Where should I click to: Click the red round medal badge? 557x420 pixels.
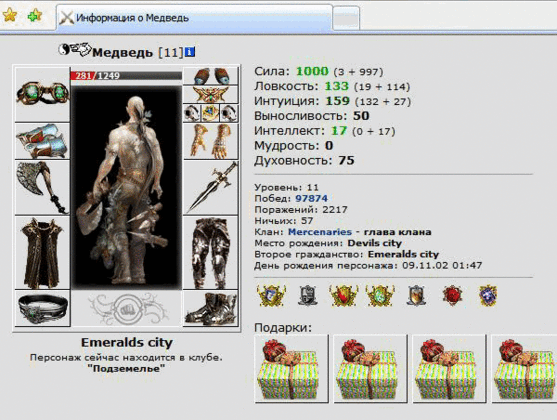pos(452,296)
